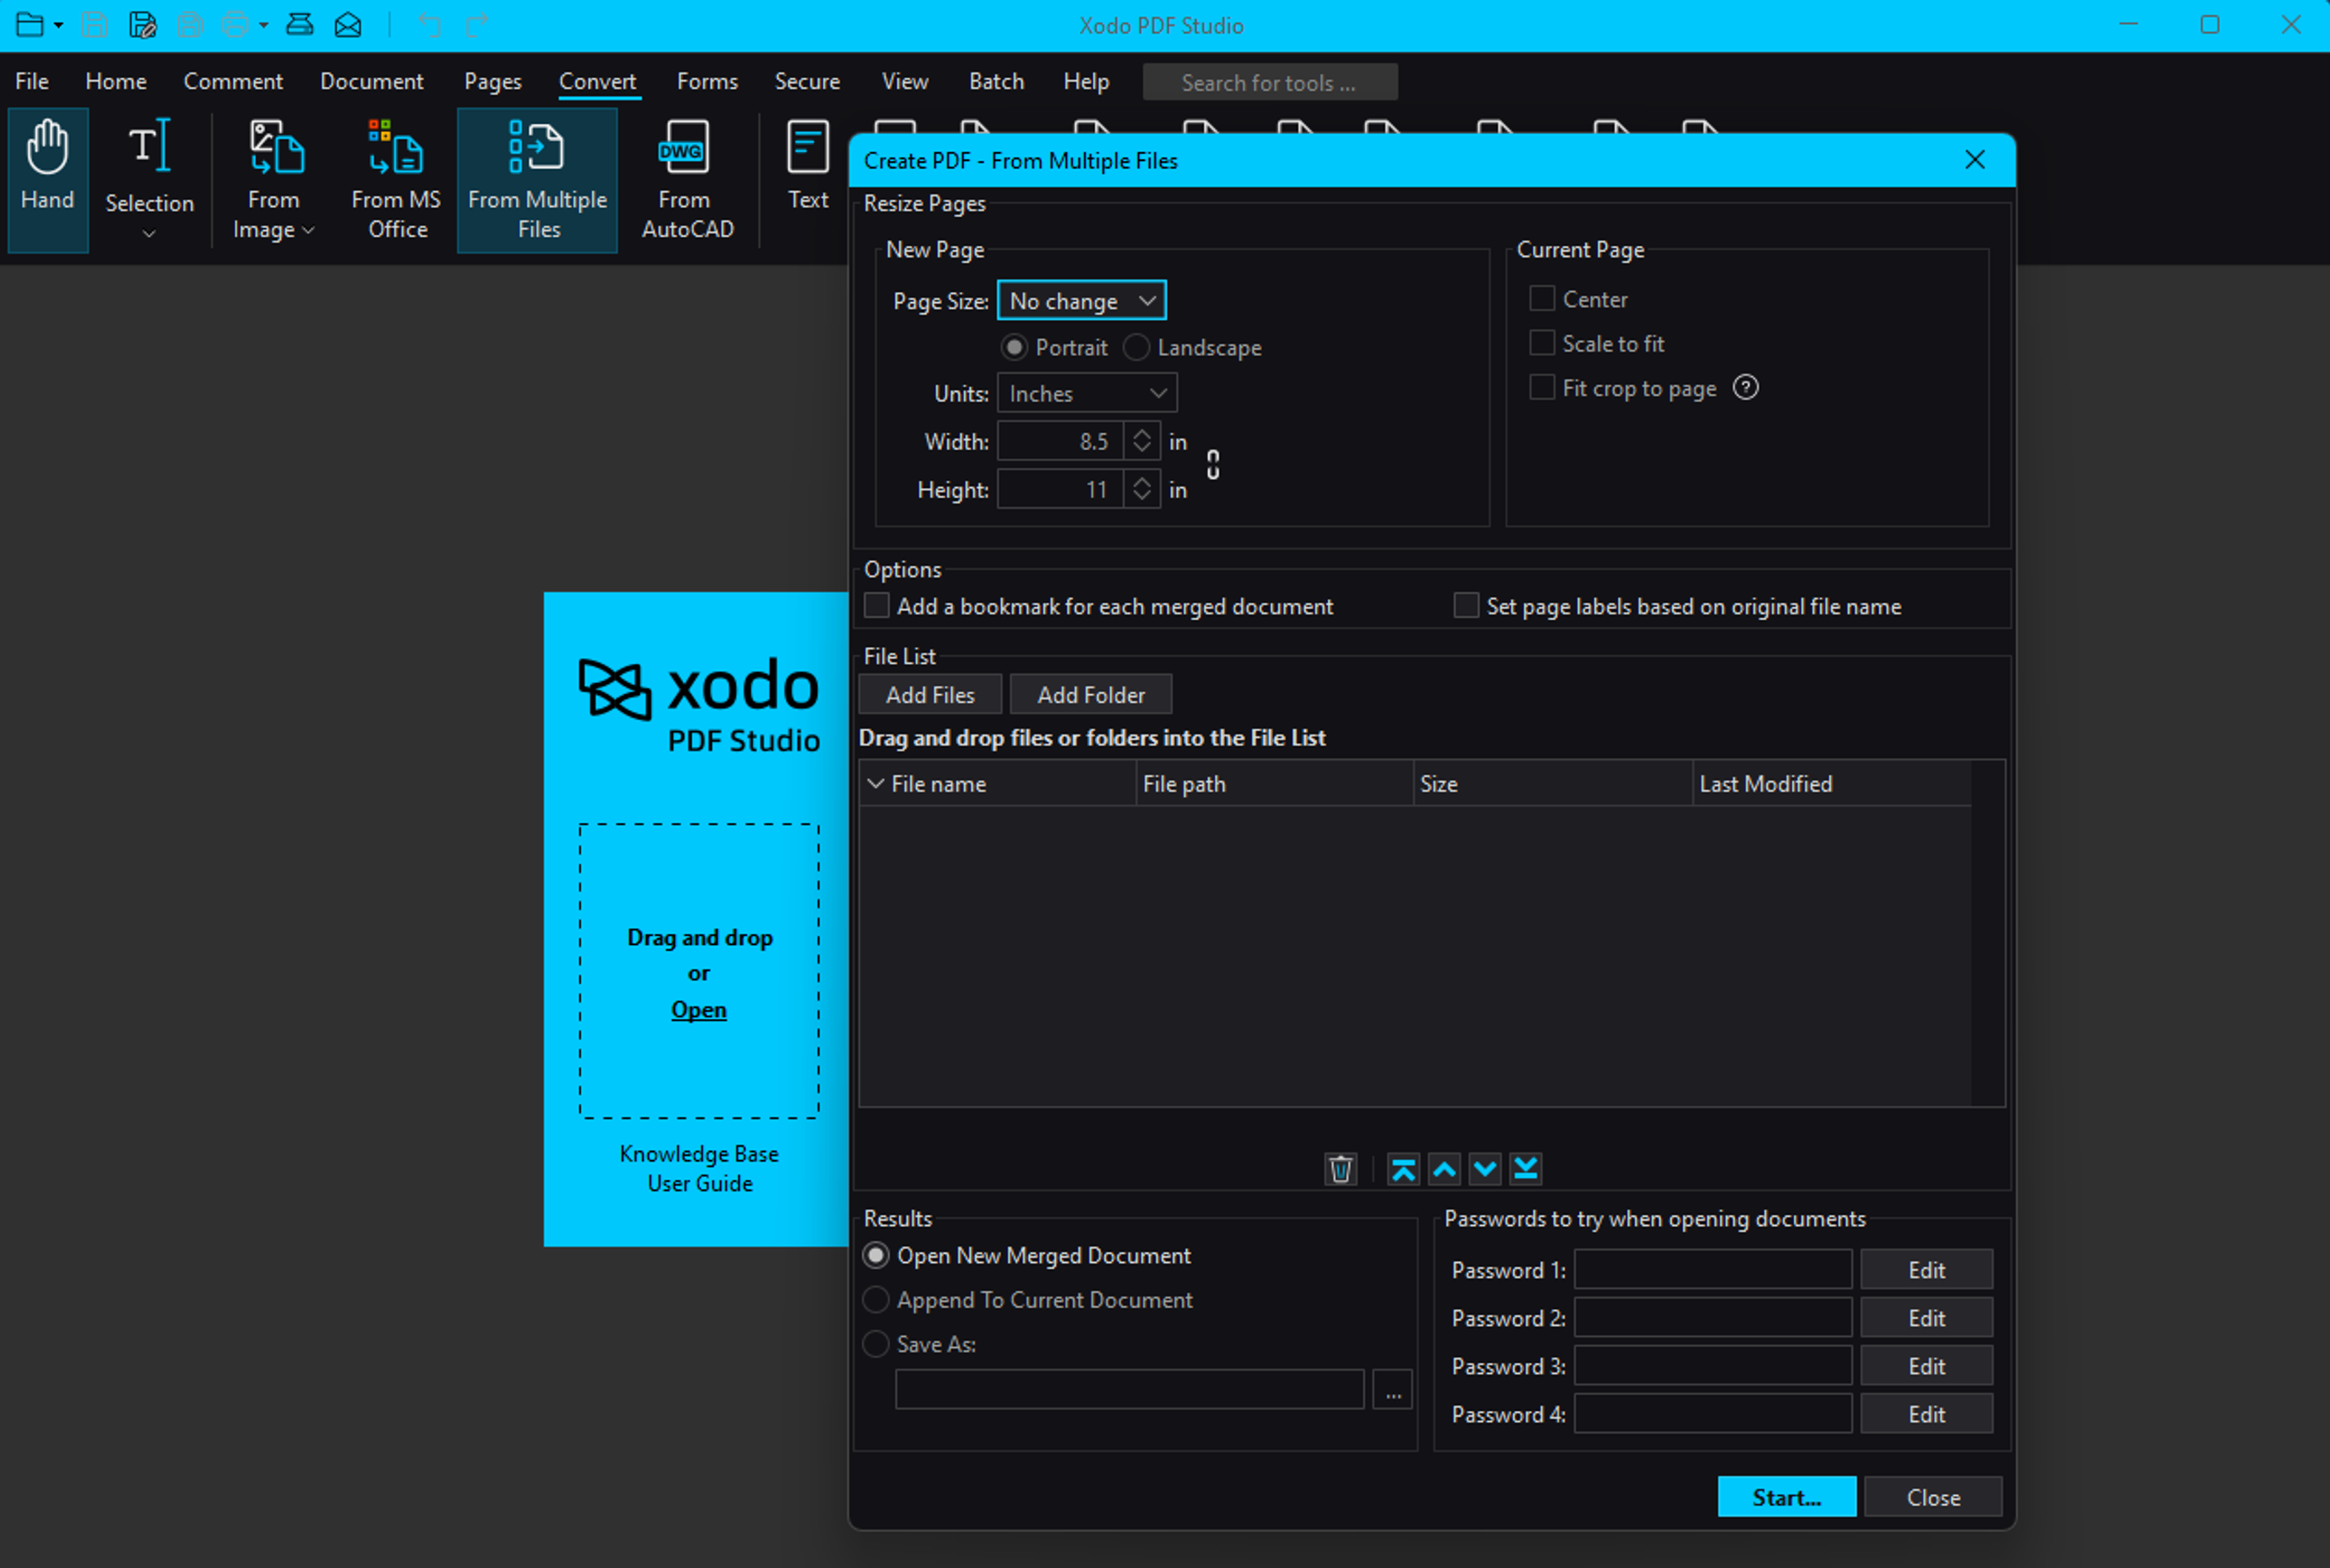This screenshot has height=1568, width=2330.
Task: Close the Create PDF dialog with X
Action: (1975, 160)
